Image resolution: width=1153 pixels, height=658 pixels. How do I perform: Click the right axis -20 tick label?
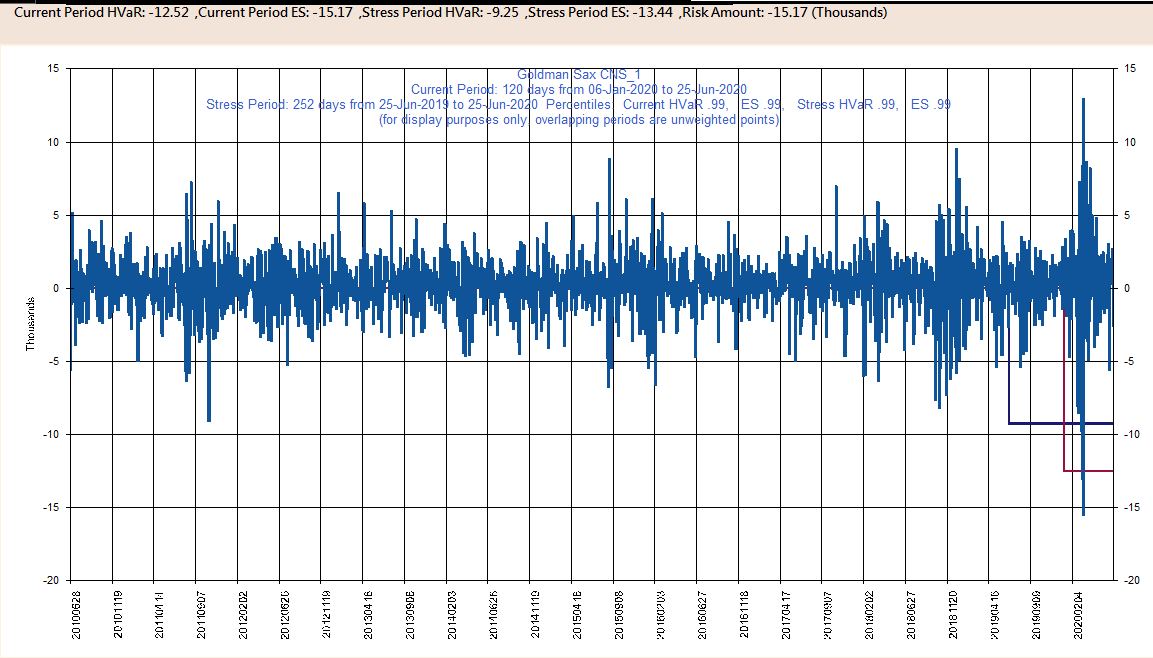click(1128, 581)
